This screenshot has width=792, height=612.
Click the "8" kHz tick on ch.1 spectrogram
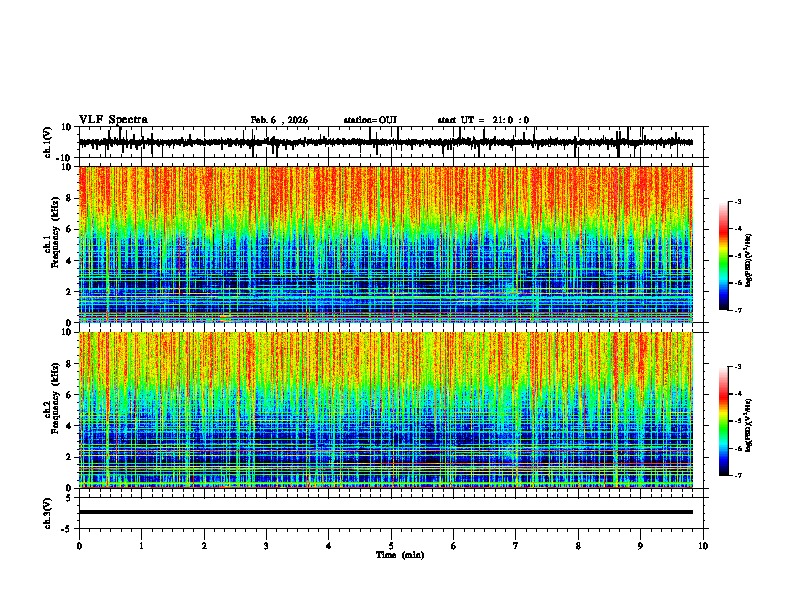tap(69, 198)
